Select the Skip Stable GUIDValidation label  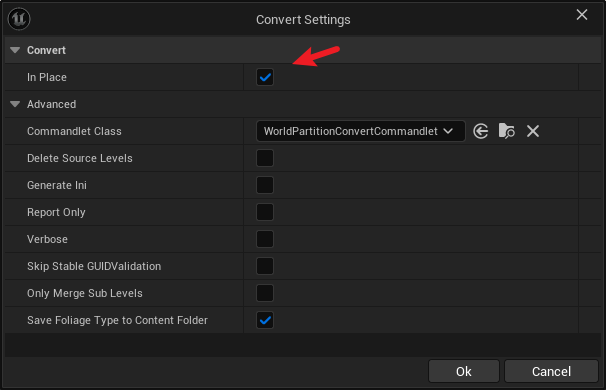pyautogui.click(x=94, y=266)
